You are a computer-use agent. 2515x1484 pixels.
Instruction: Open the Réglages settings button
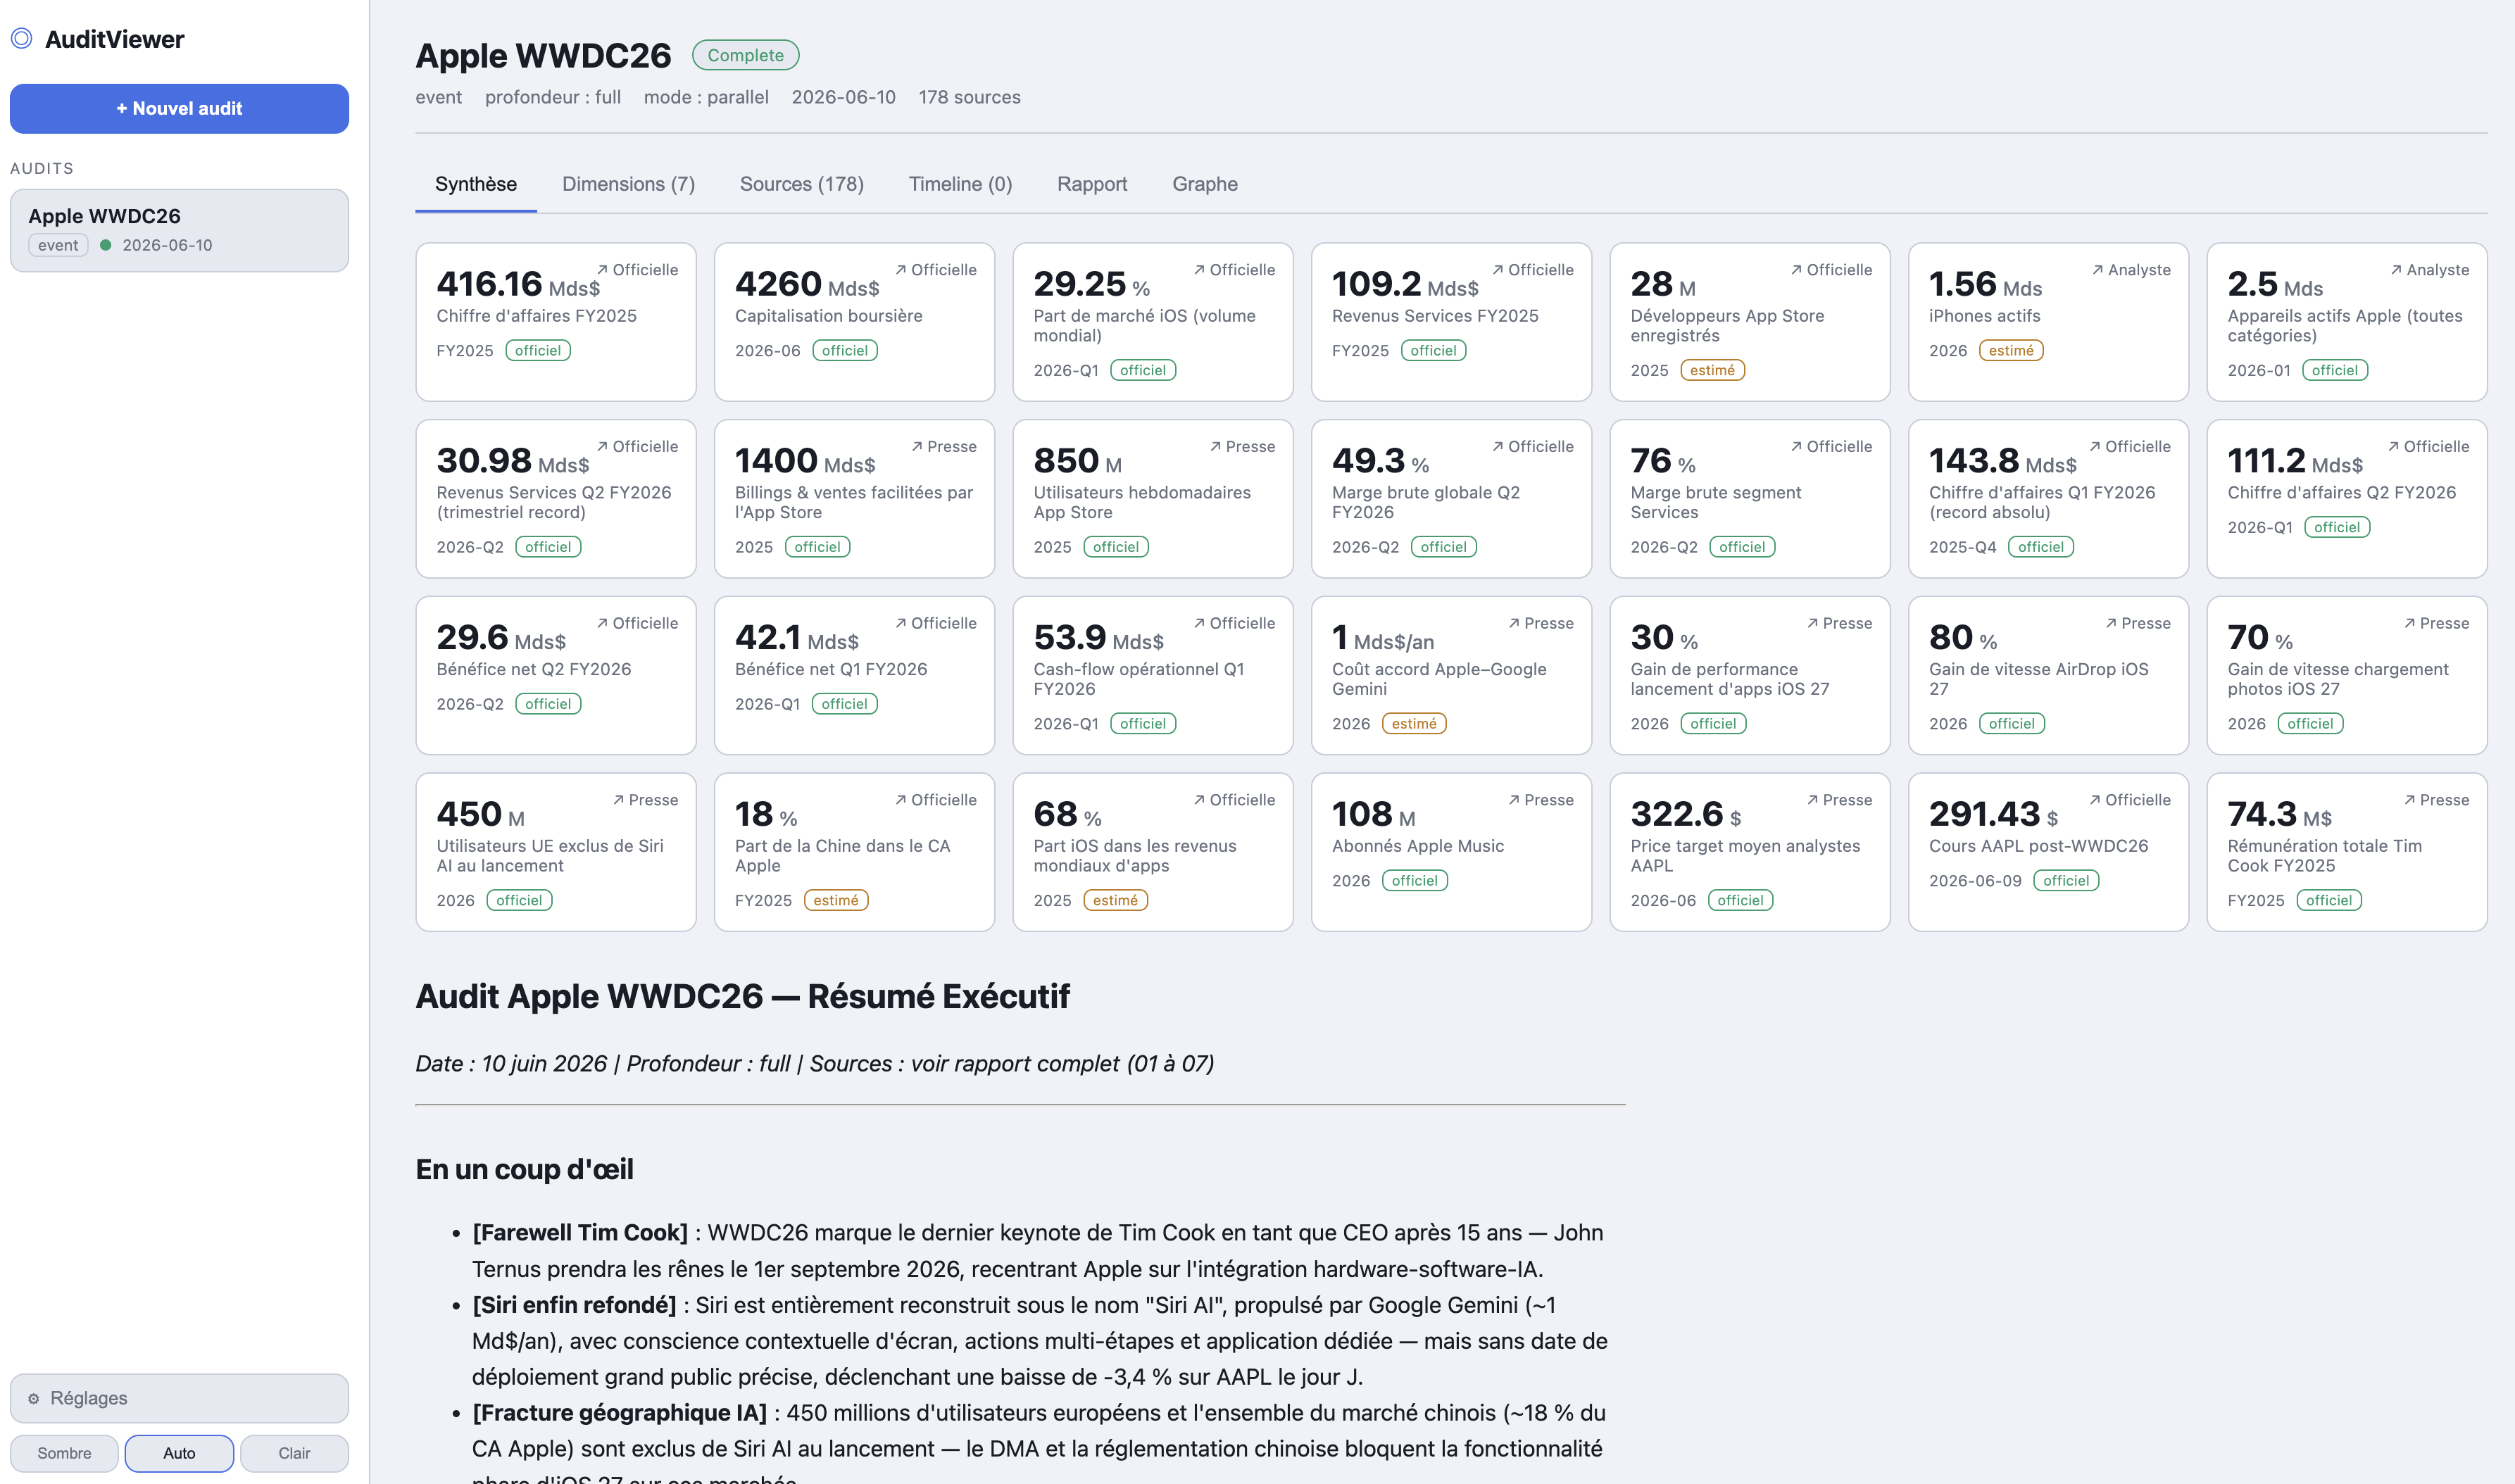pyautogui.click(x=179, y=1398)
